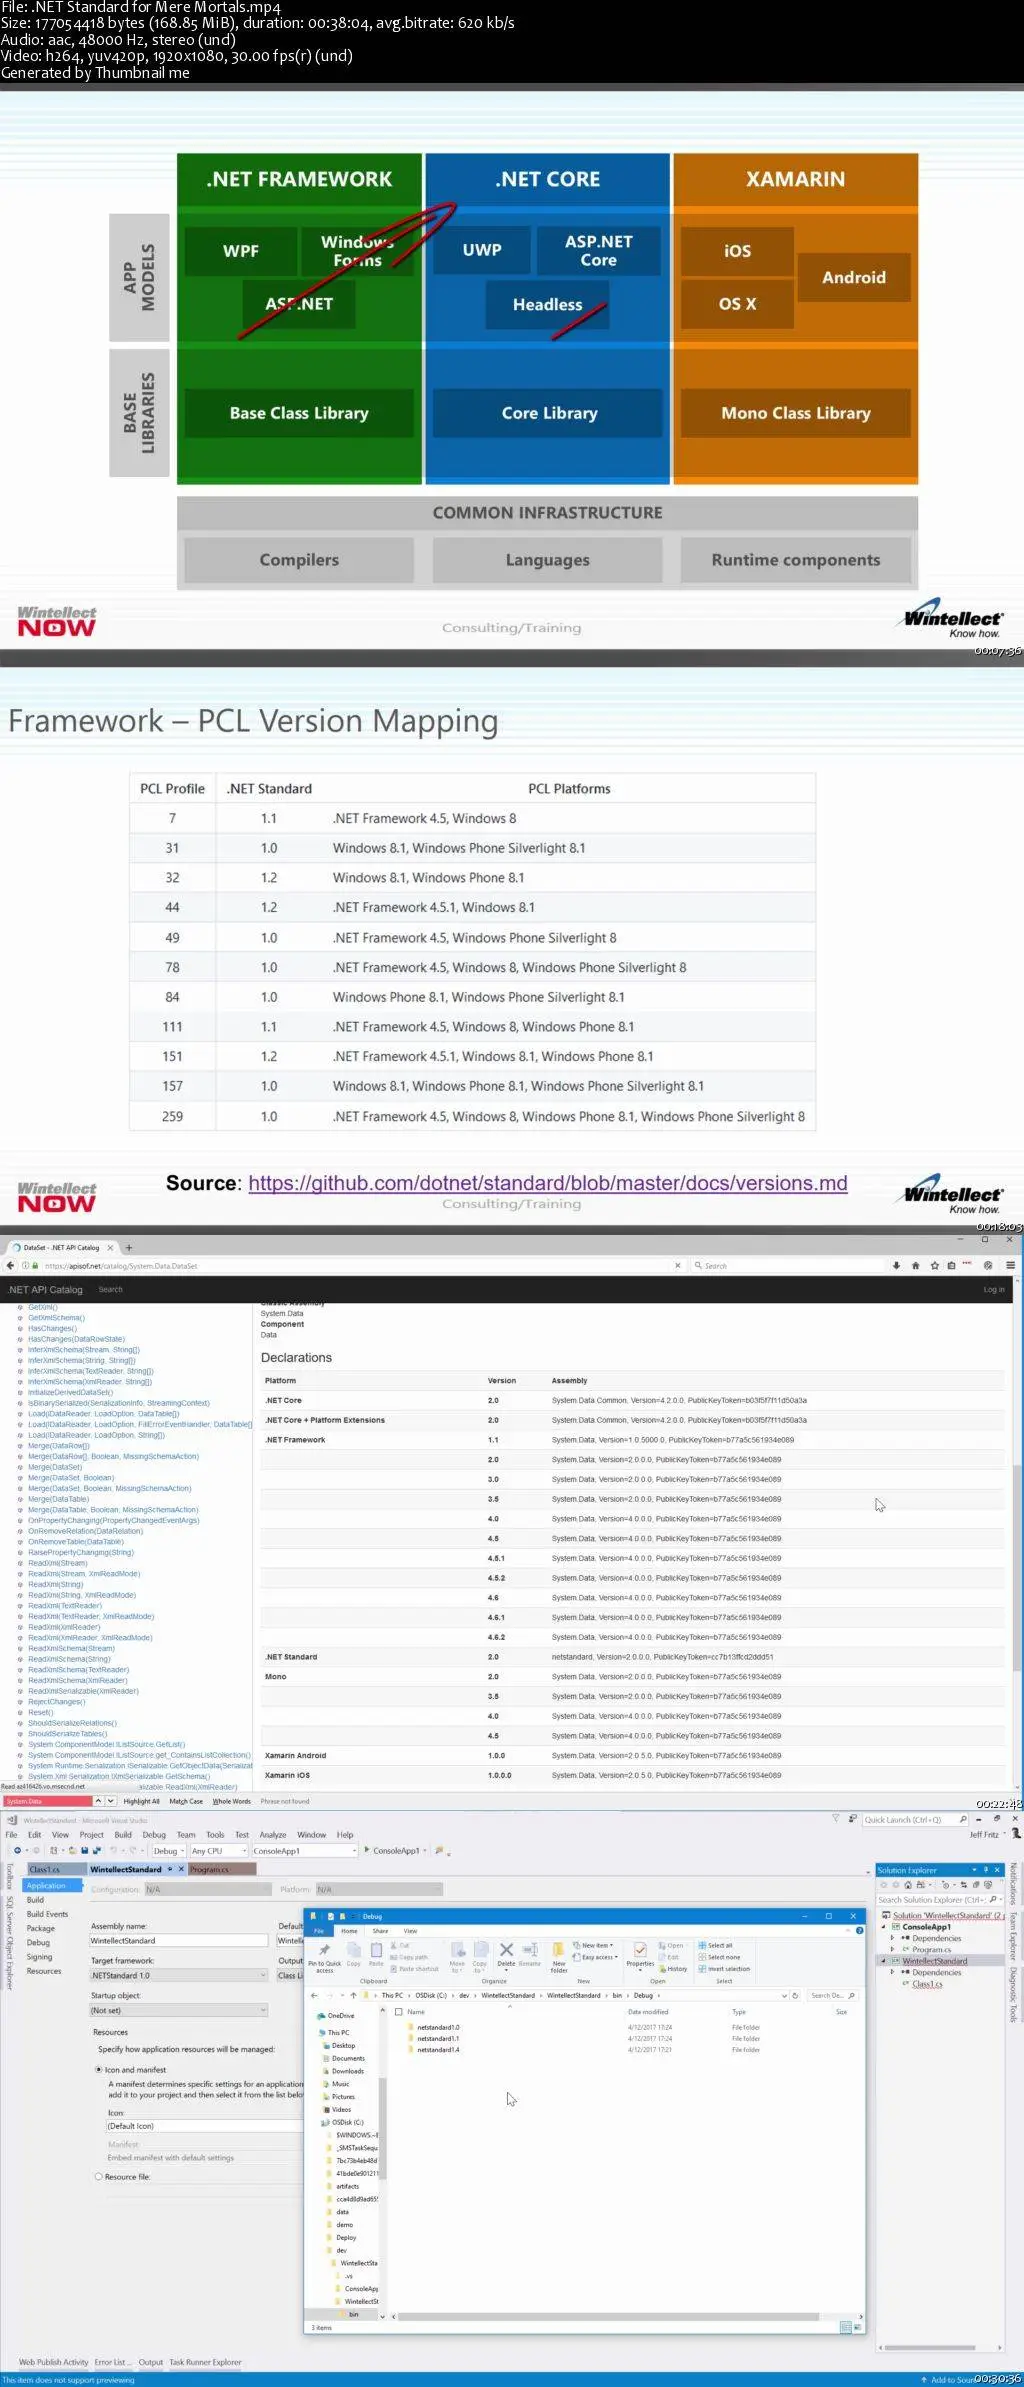Collapse the WintellectStandard project node in Solution Explorer

tap(883, 1961)
